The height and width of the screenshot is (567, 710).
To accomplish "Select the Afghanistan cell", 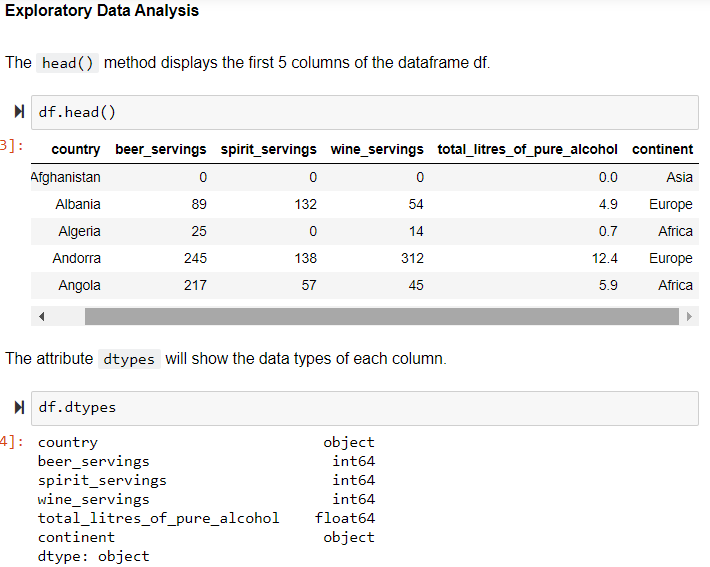I will 66,177.
